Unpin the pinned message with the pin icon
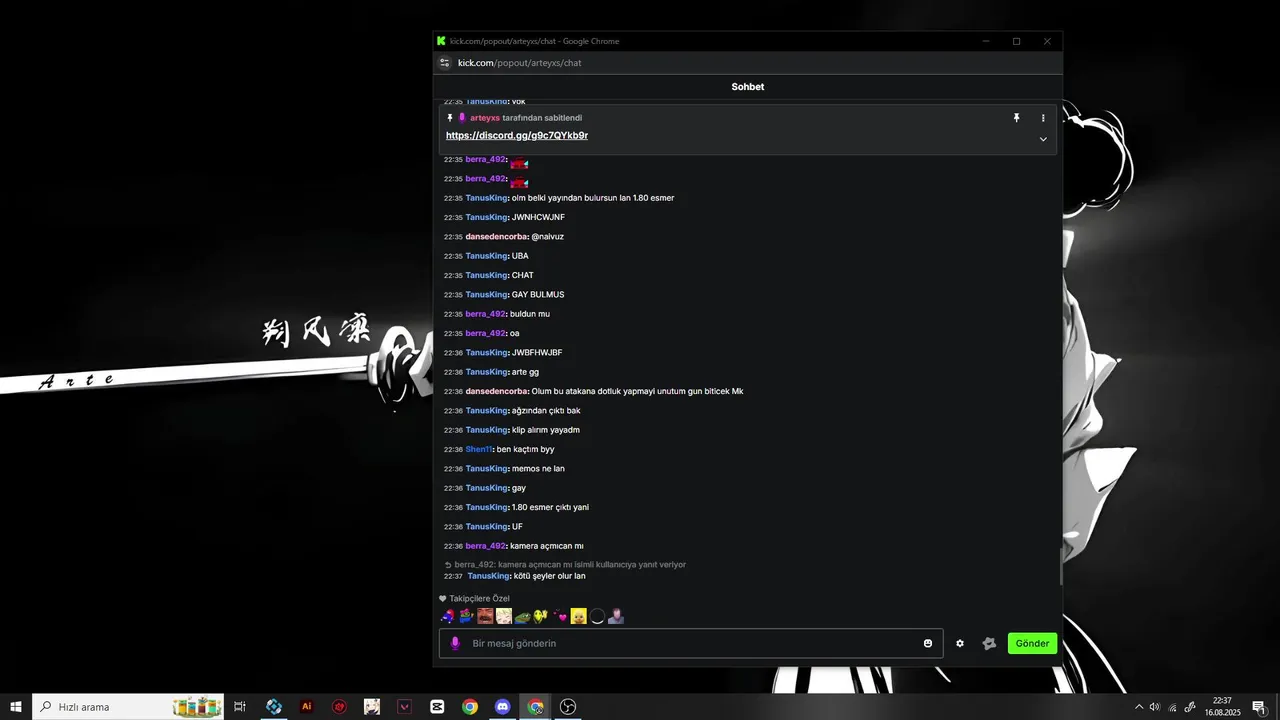This screenshot has height=720, width=1280. pyautogui.click(x=1016, y=118)
